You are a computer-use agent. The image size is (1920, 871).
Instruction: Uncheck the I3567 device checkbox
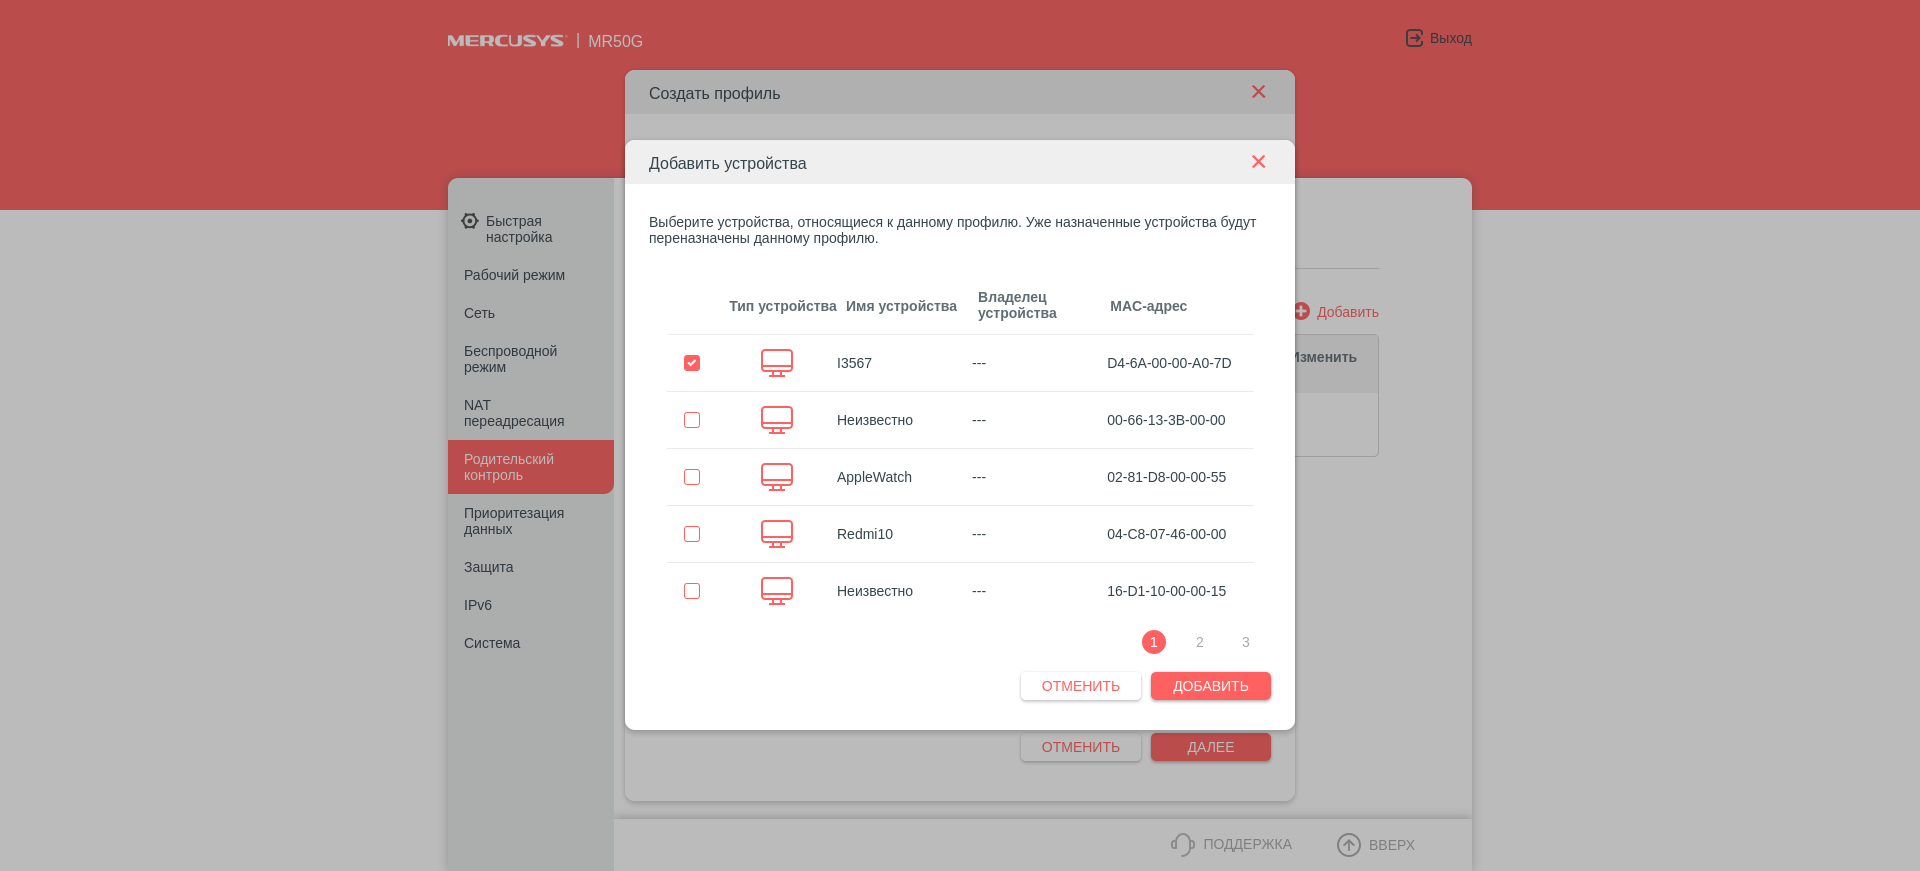692,363
